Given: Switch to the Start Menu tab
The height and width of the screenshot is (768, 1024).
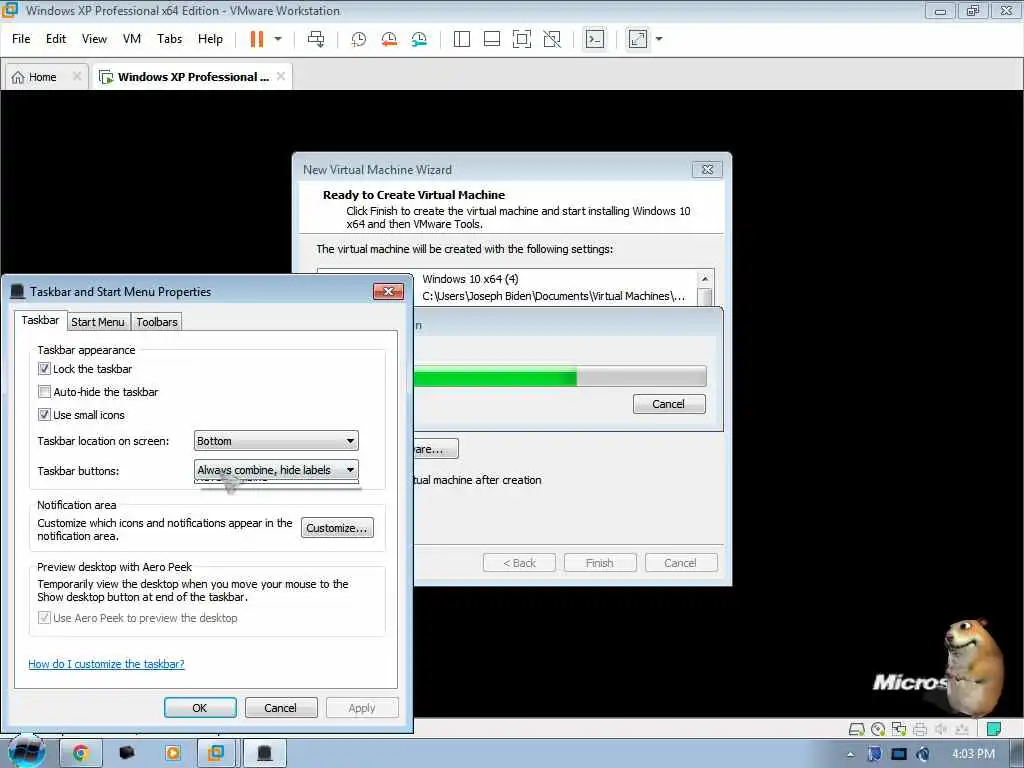Looking at the screenshot, I should (x=97, y=322).
